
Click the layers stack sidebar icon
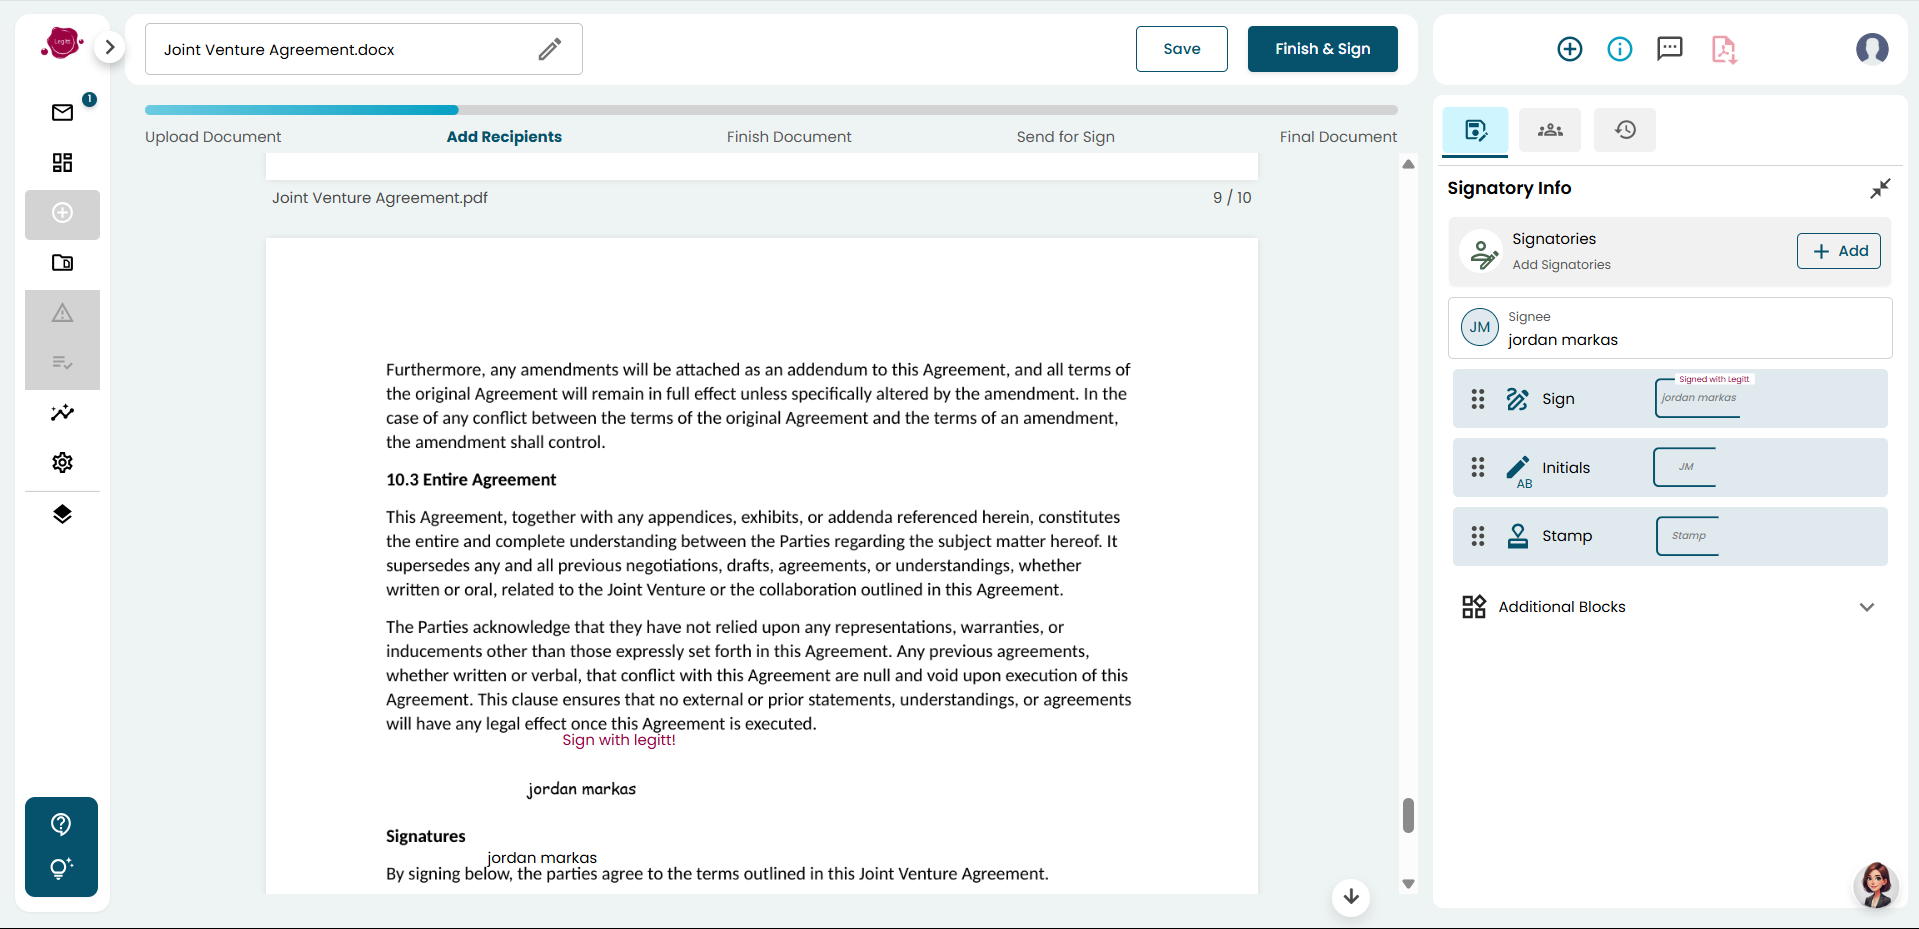click(62, 514)
